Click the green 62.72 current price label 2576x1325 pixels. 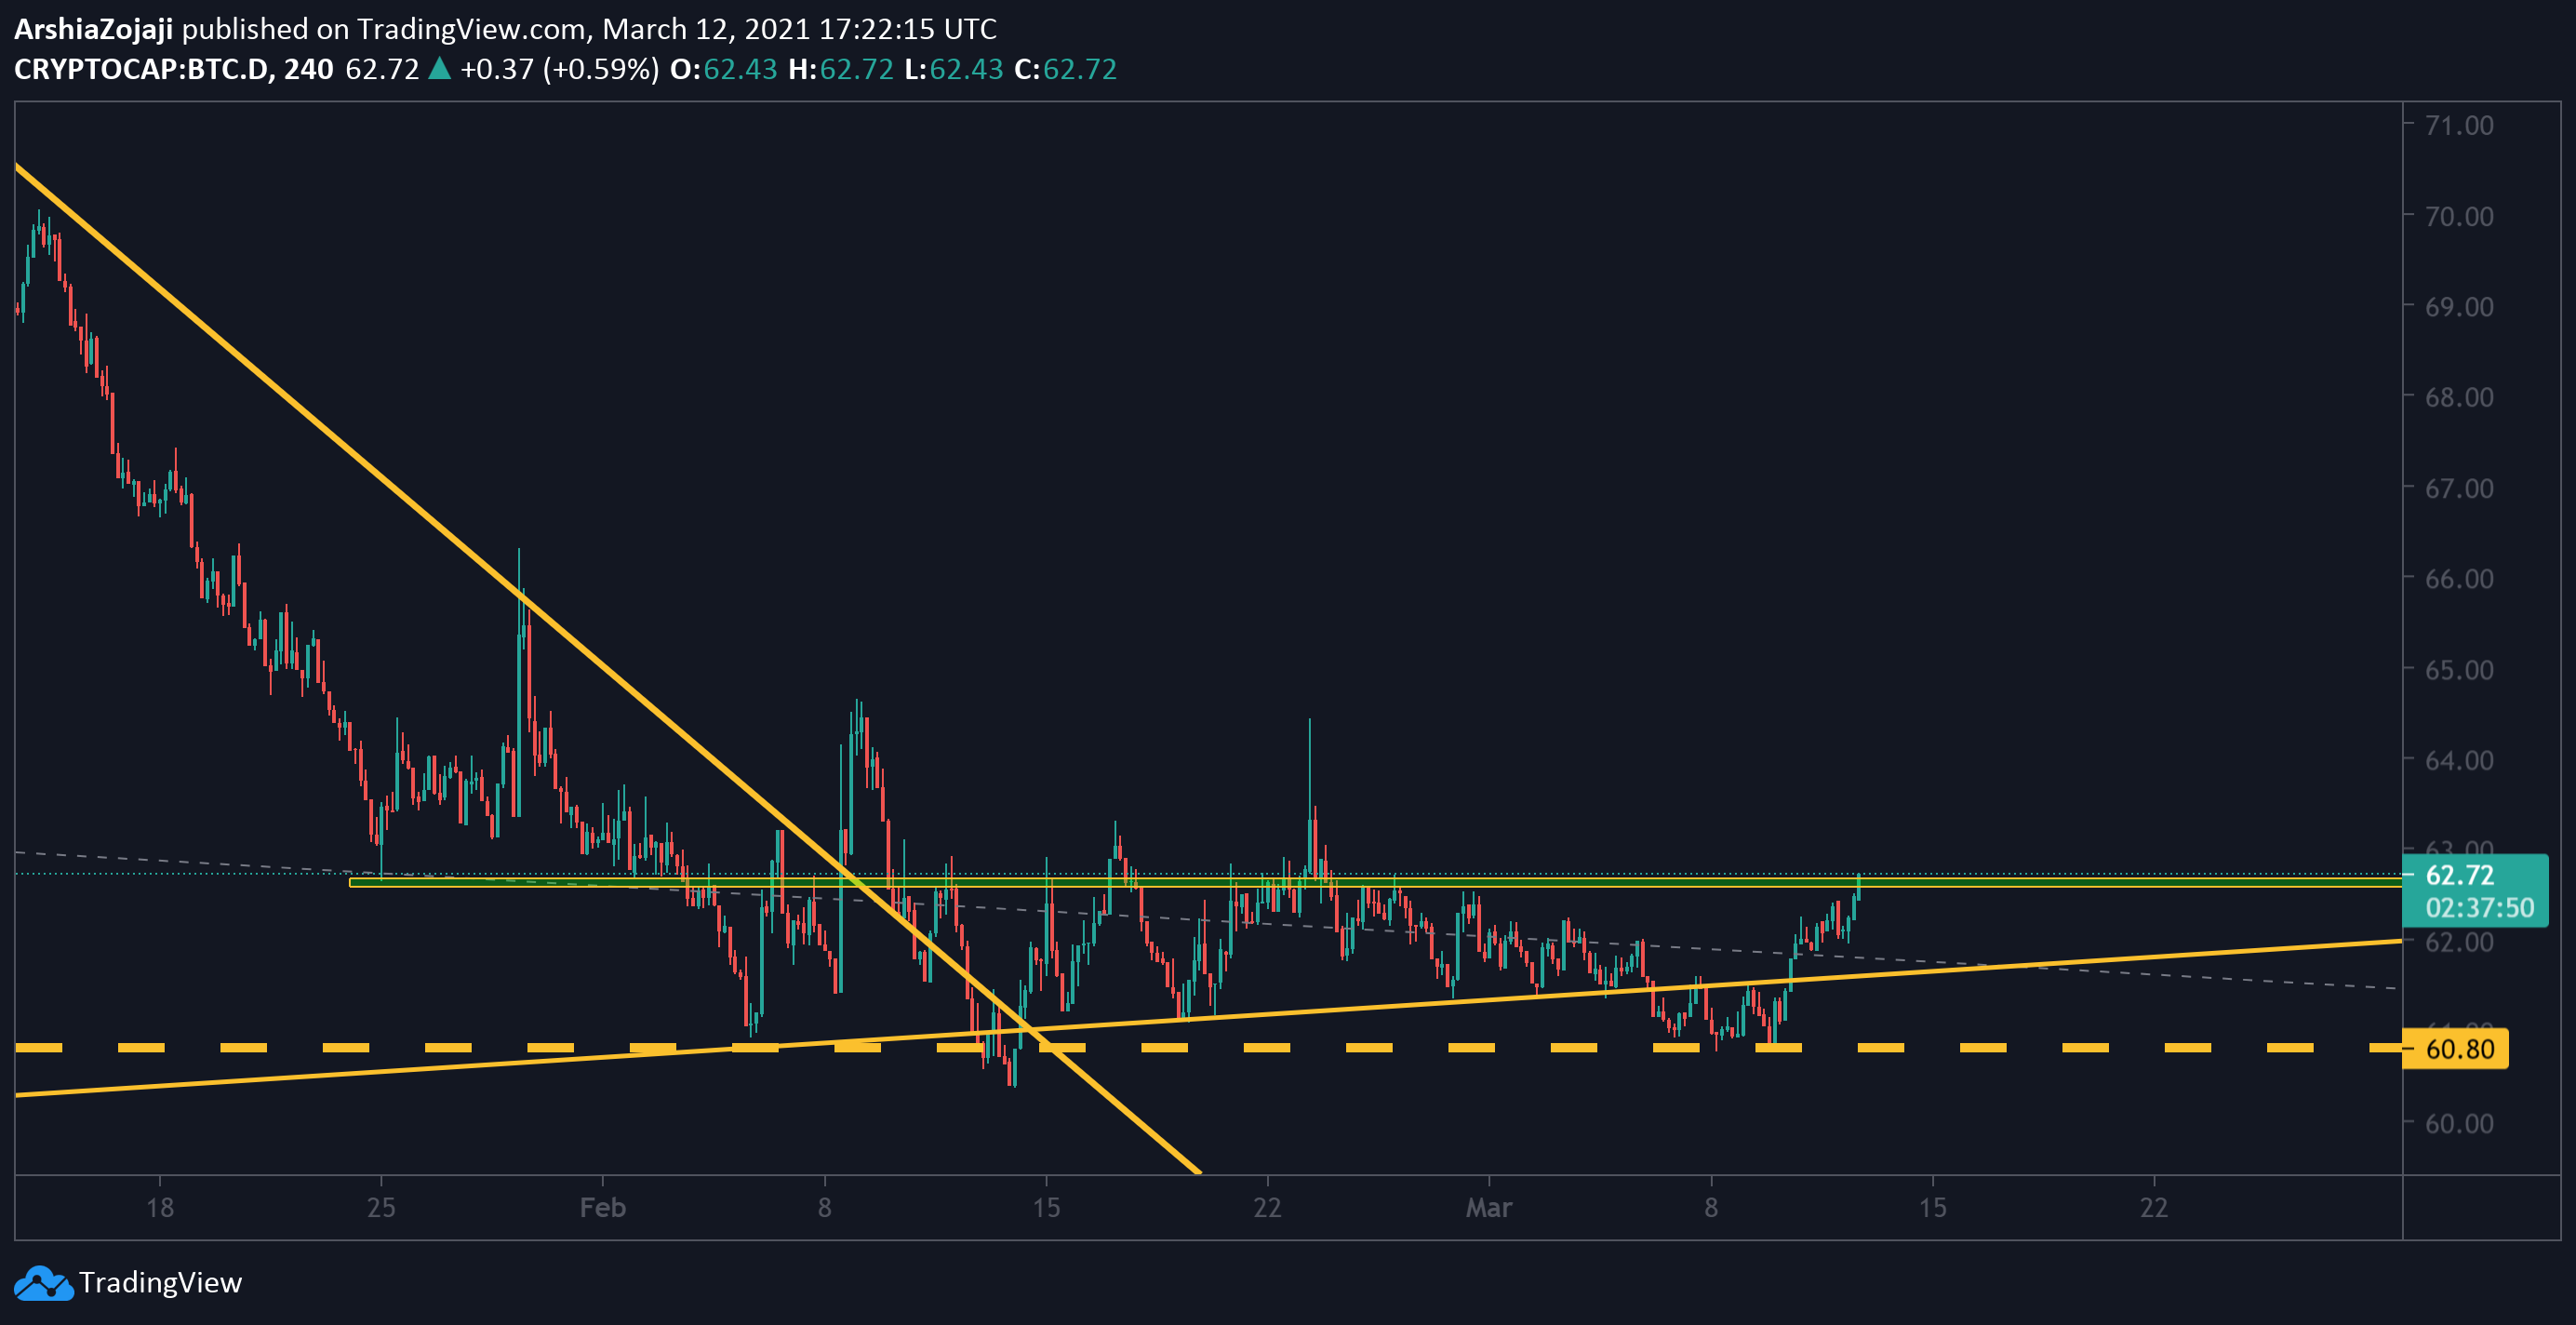[x=2459, y=875]
